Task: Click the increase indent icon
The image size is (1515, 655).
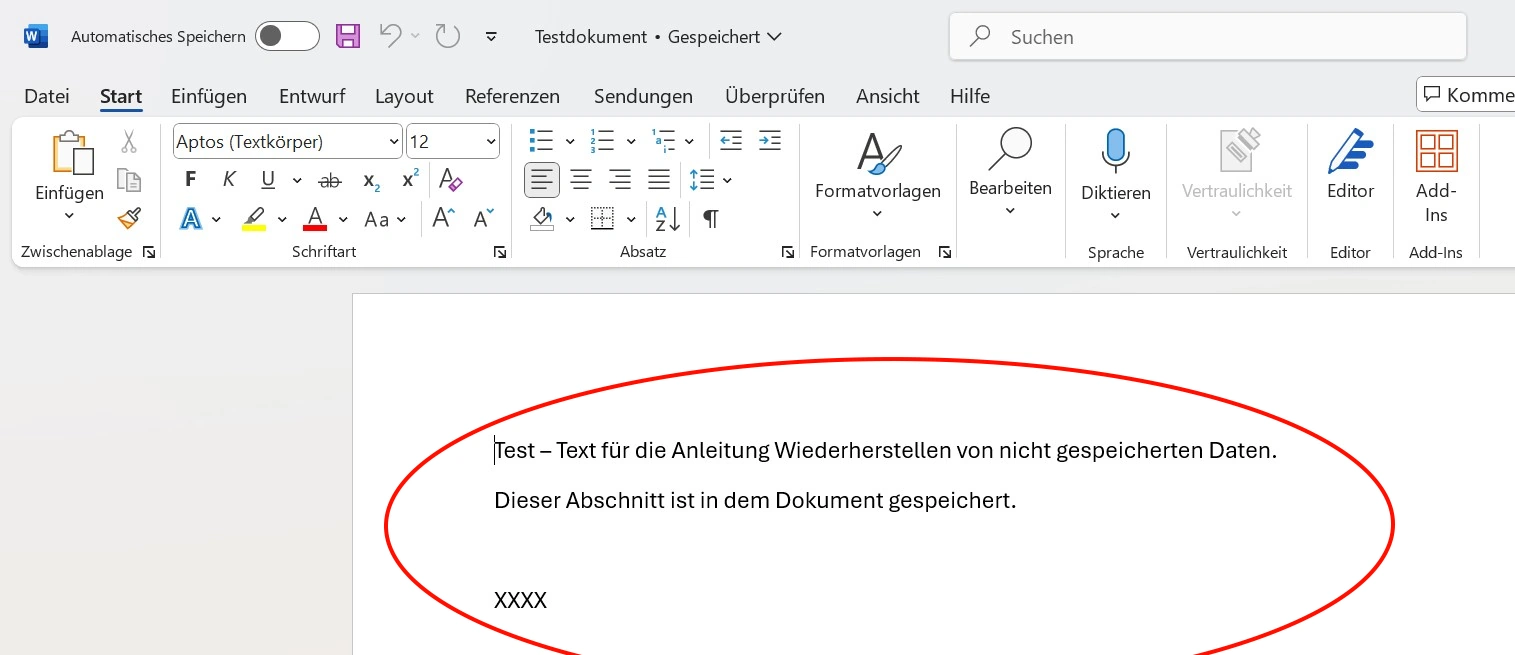Action: (769, 141)
